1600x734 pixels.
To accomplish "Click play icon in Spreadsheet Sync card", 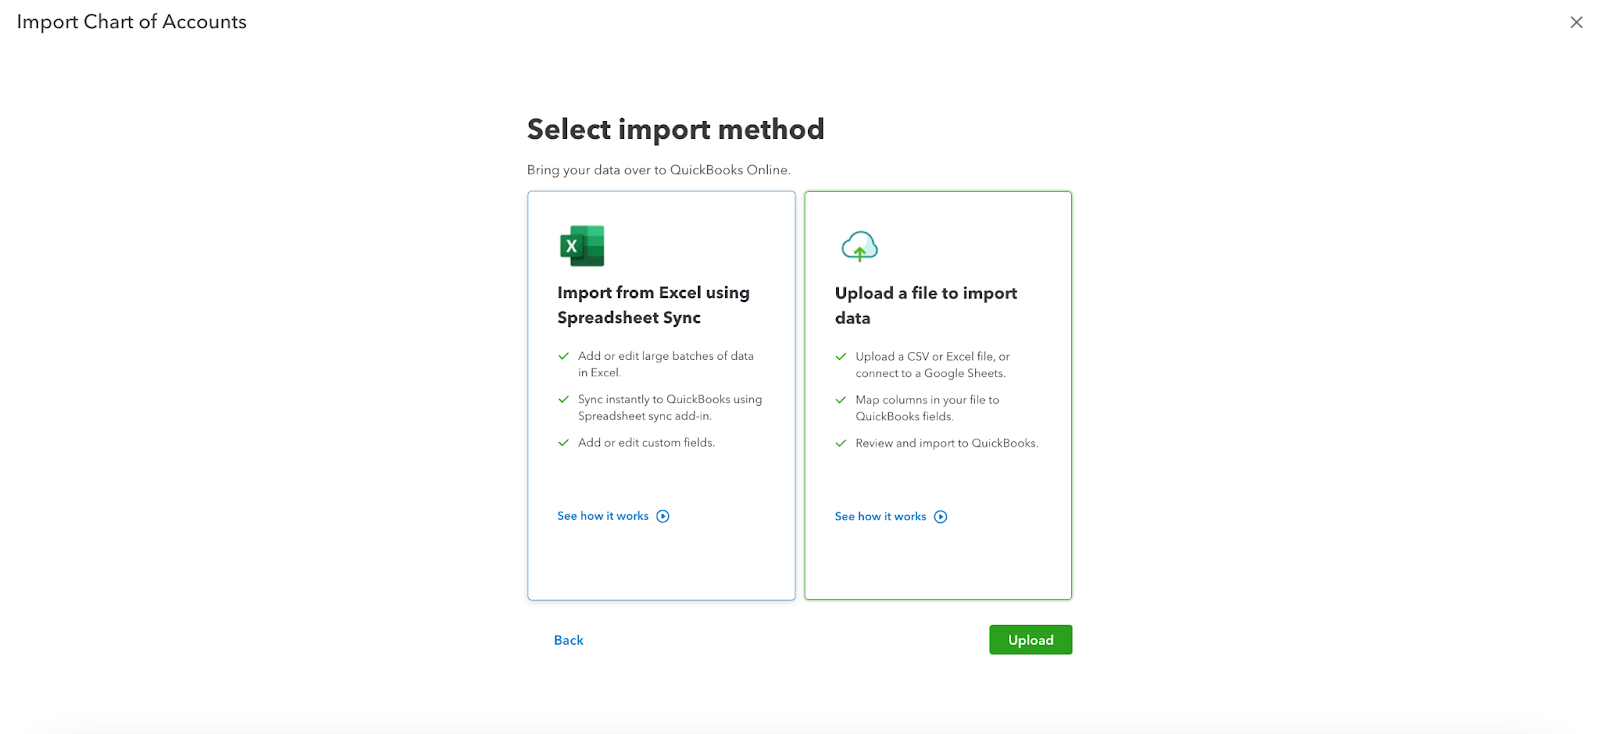I will [x=663, y=516].
